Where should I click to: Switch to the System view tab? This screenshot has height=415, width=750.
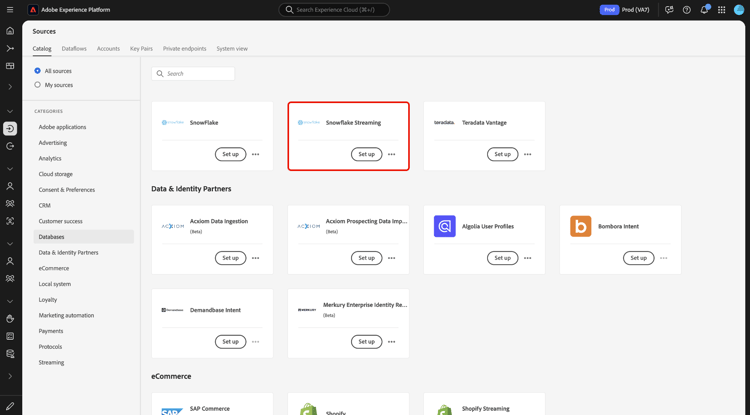[x=232, y=49]
